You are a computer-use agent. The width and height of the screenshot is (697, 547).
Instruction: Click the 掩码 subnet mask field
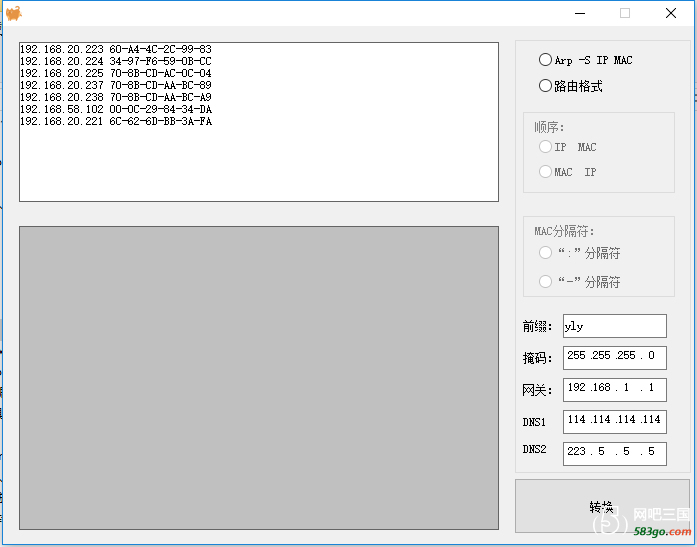(x=614, y=357)
